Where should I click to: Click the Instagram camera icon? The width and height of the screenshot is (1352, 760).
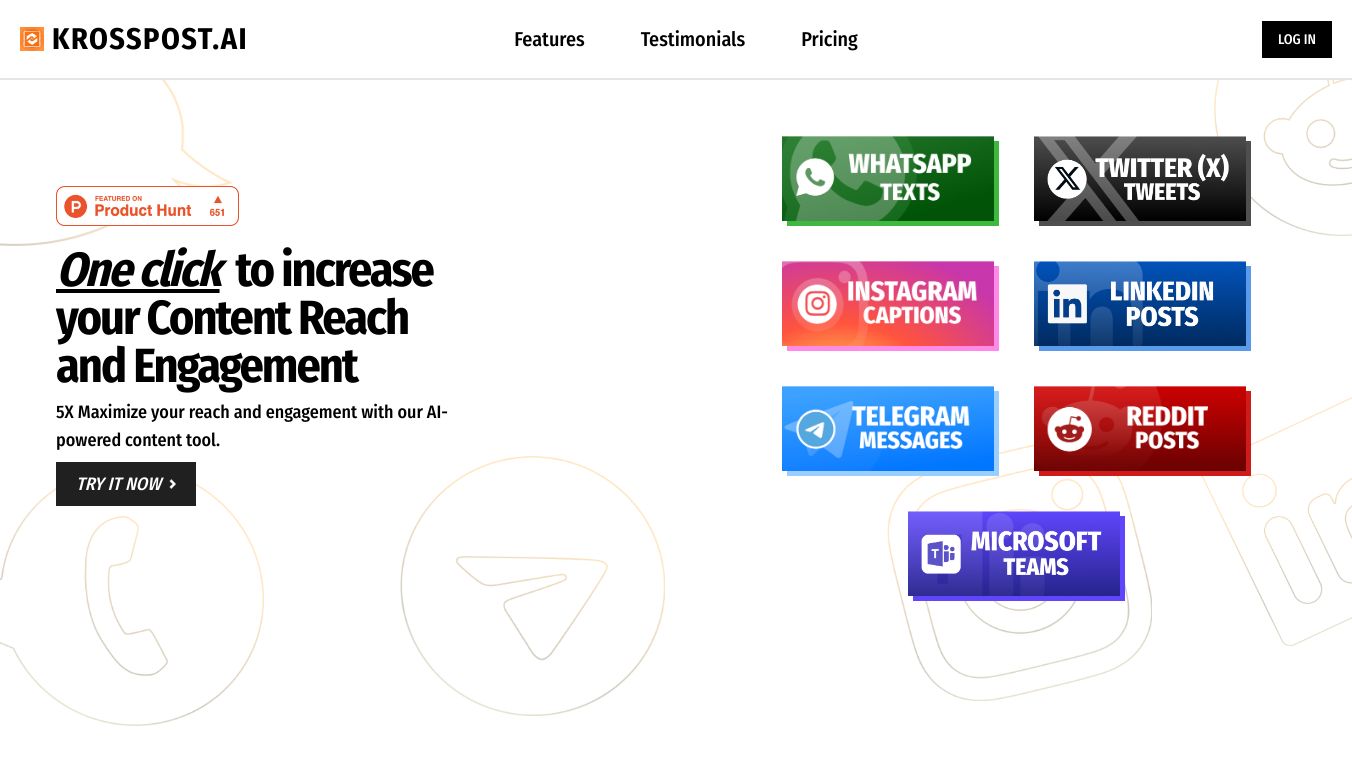(817, 303)
